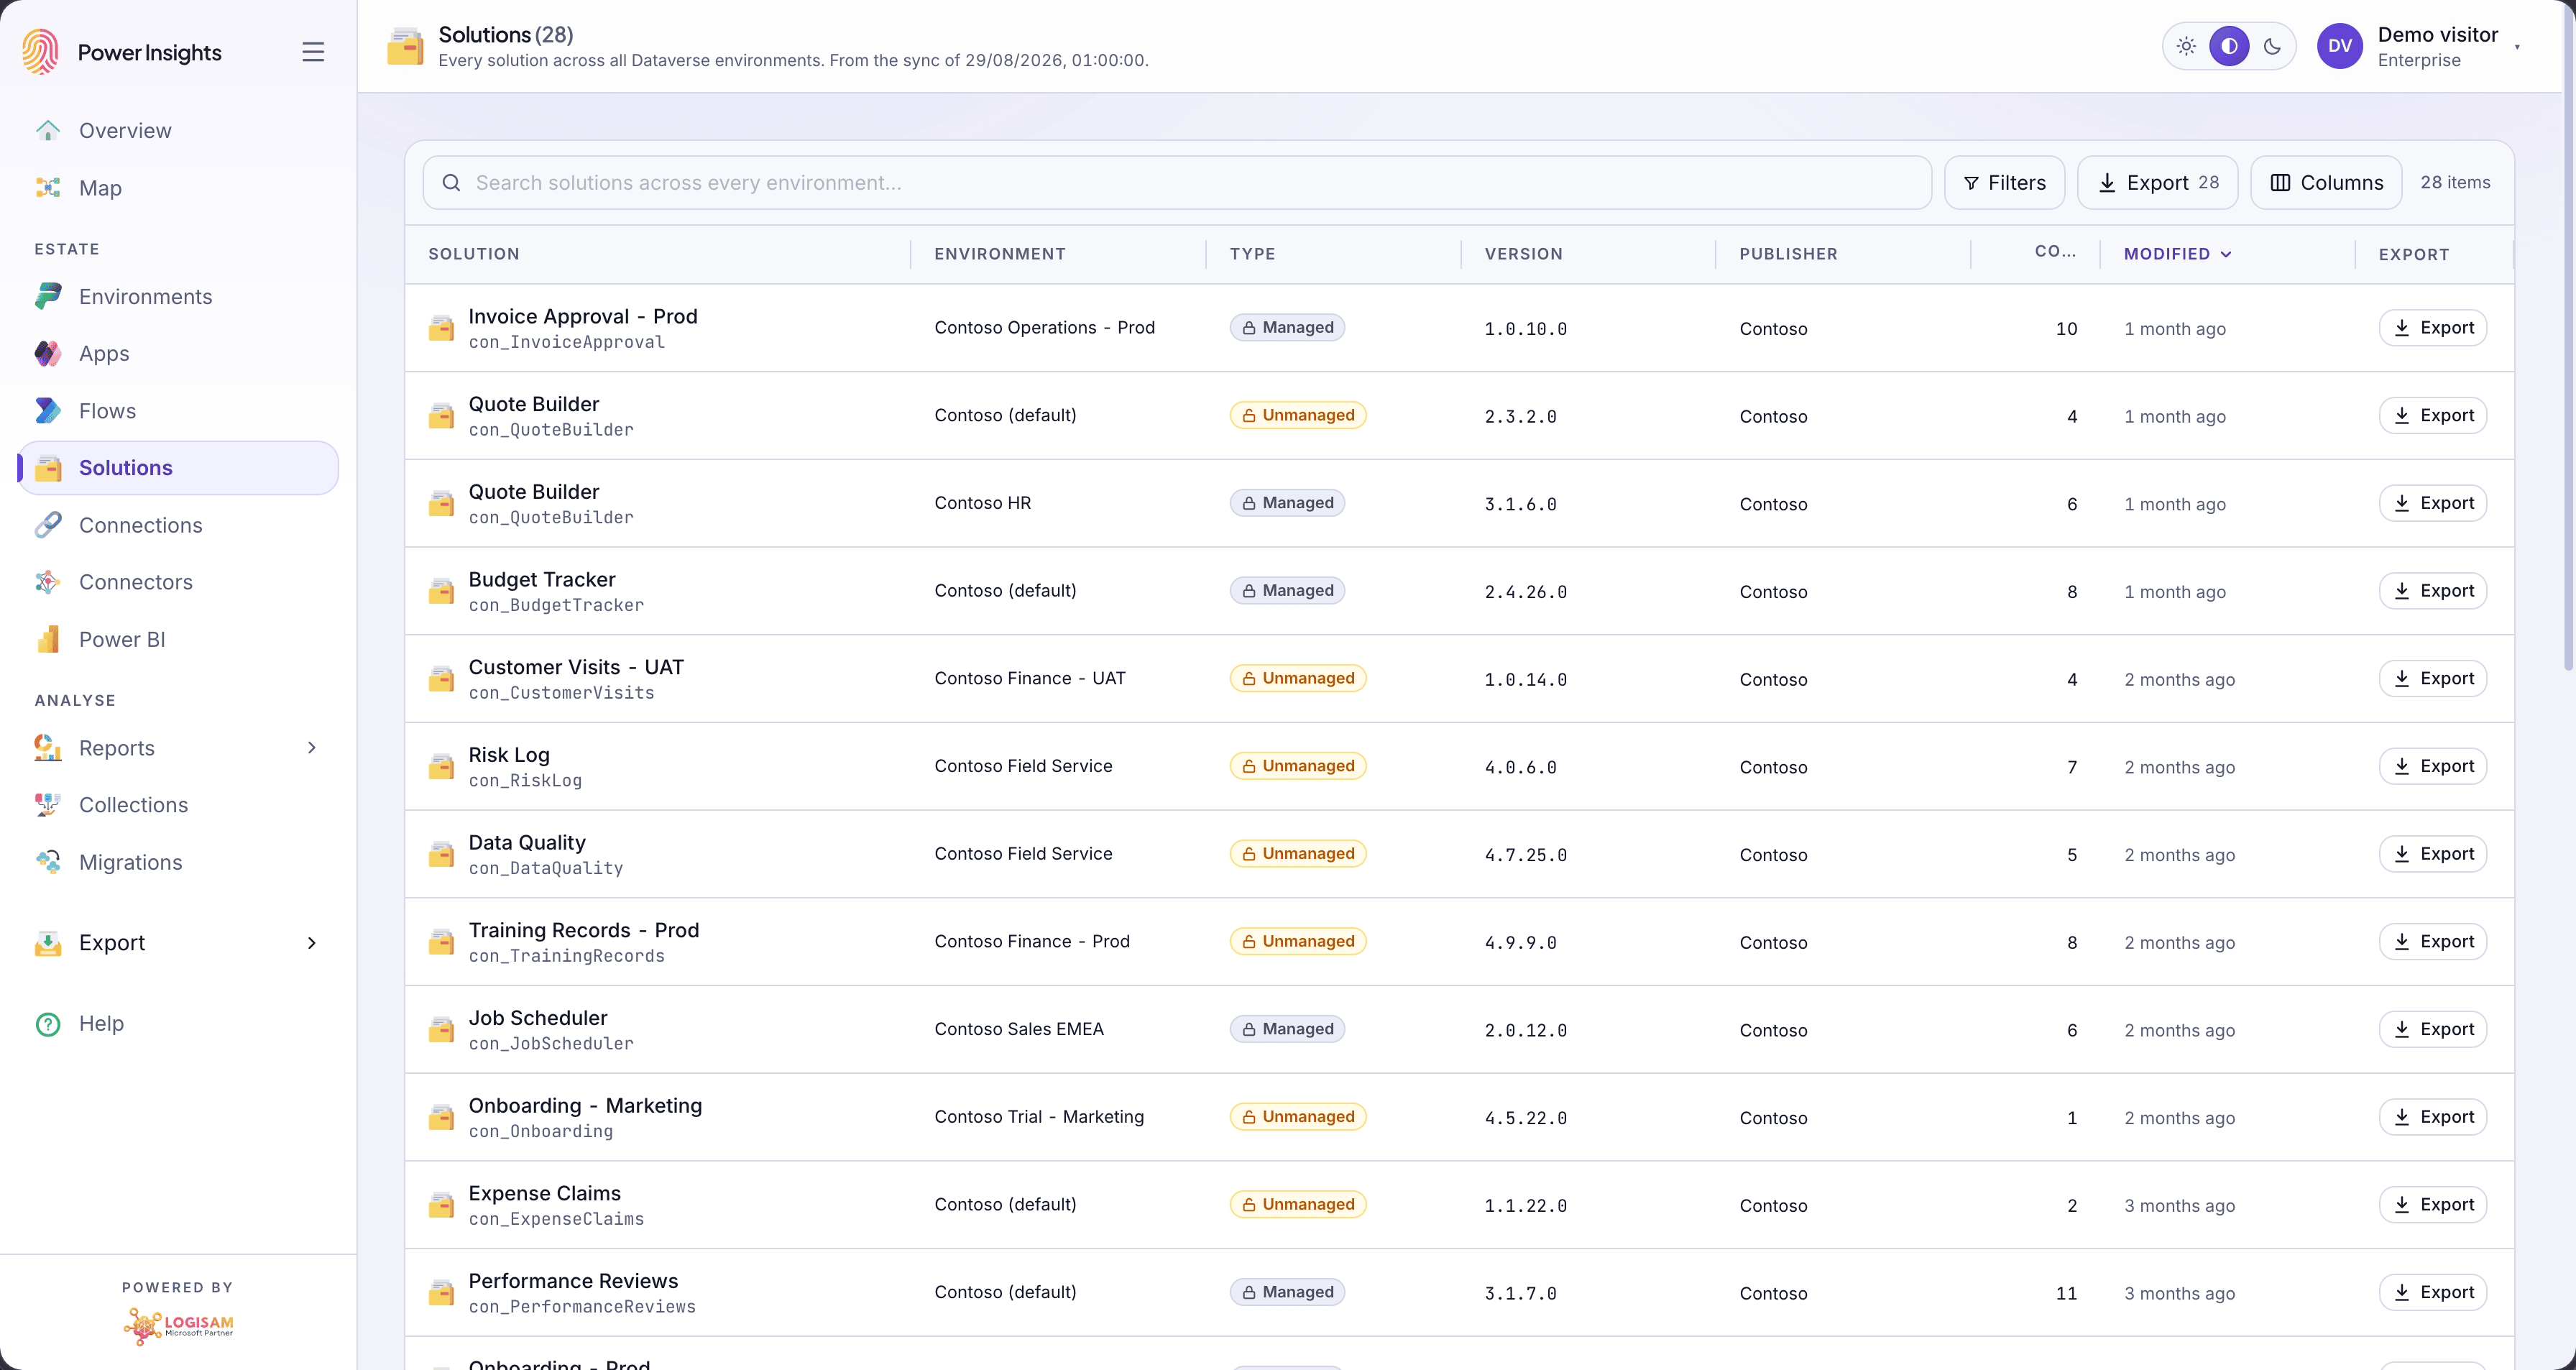Expand the sidebar Export submenu chevron
2576x1370 pixels.
point(311,943)
